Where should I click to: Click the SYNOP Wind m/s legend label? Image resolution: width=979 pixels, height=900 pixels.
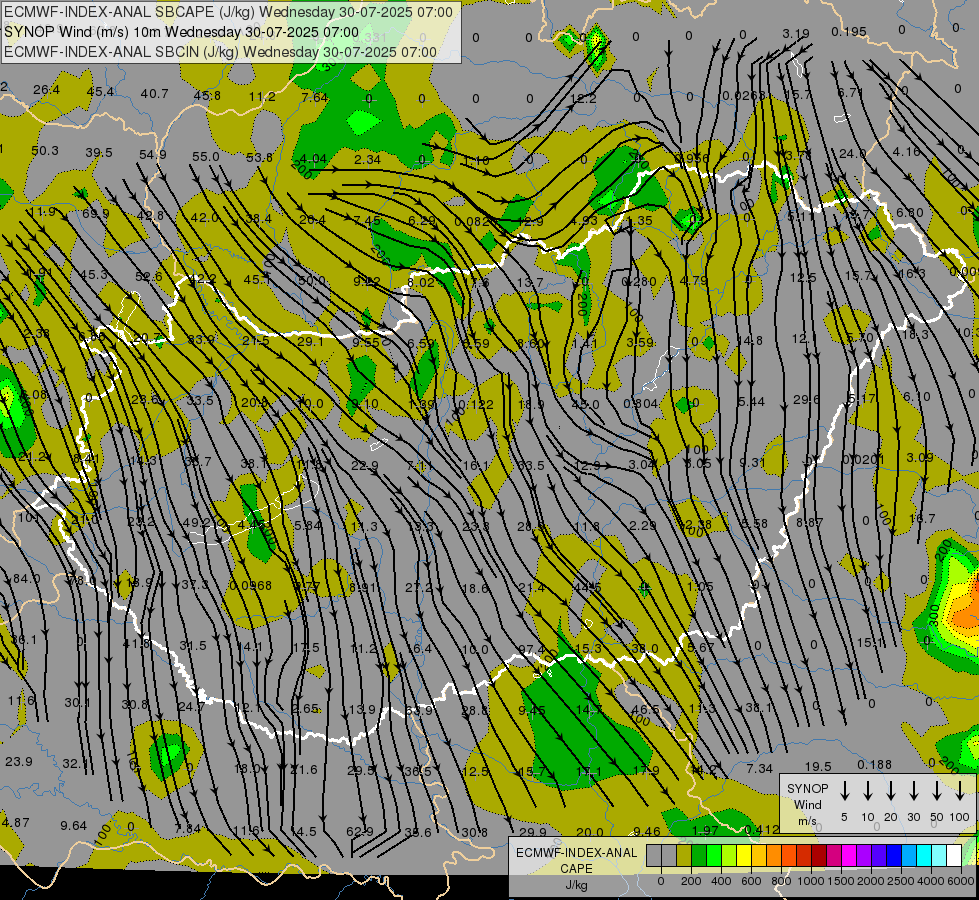pos(807,804)
